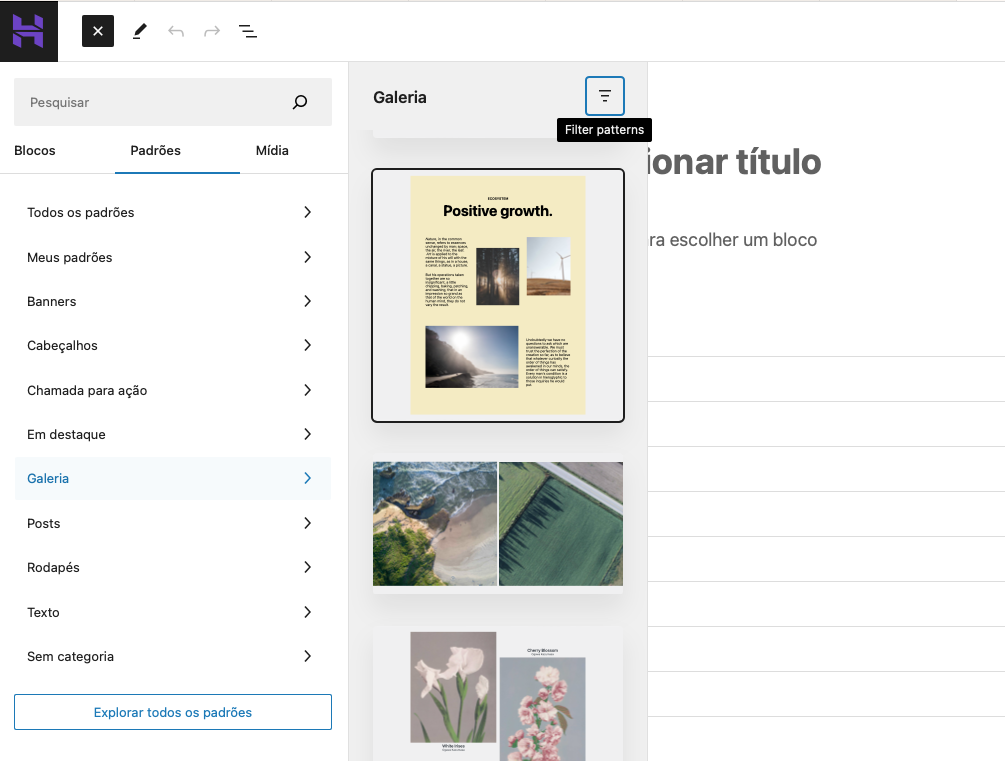Image resolution: width=1005 pixels, height=761 pixels.
Task: Insert the Positive growth pattern
Action: [497, 295]
